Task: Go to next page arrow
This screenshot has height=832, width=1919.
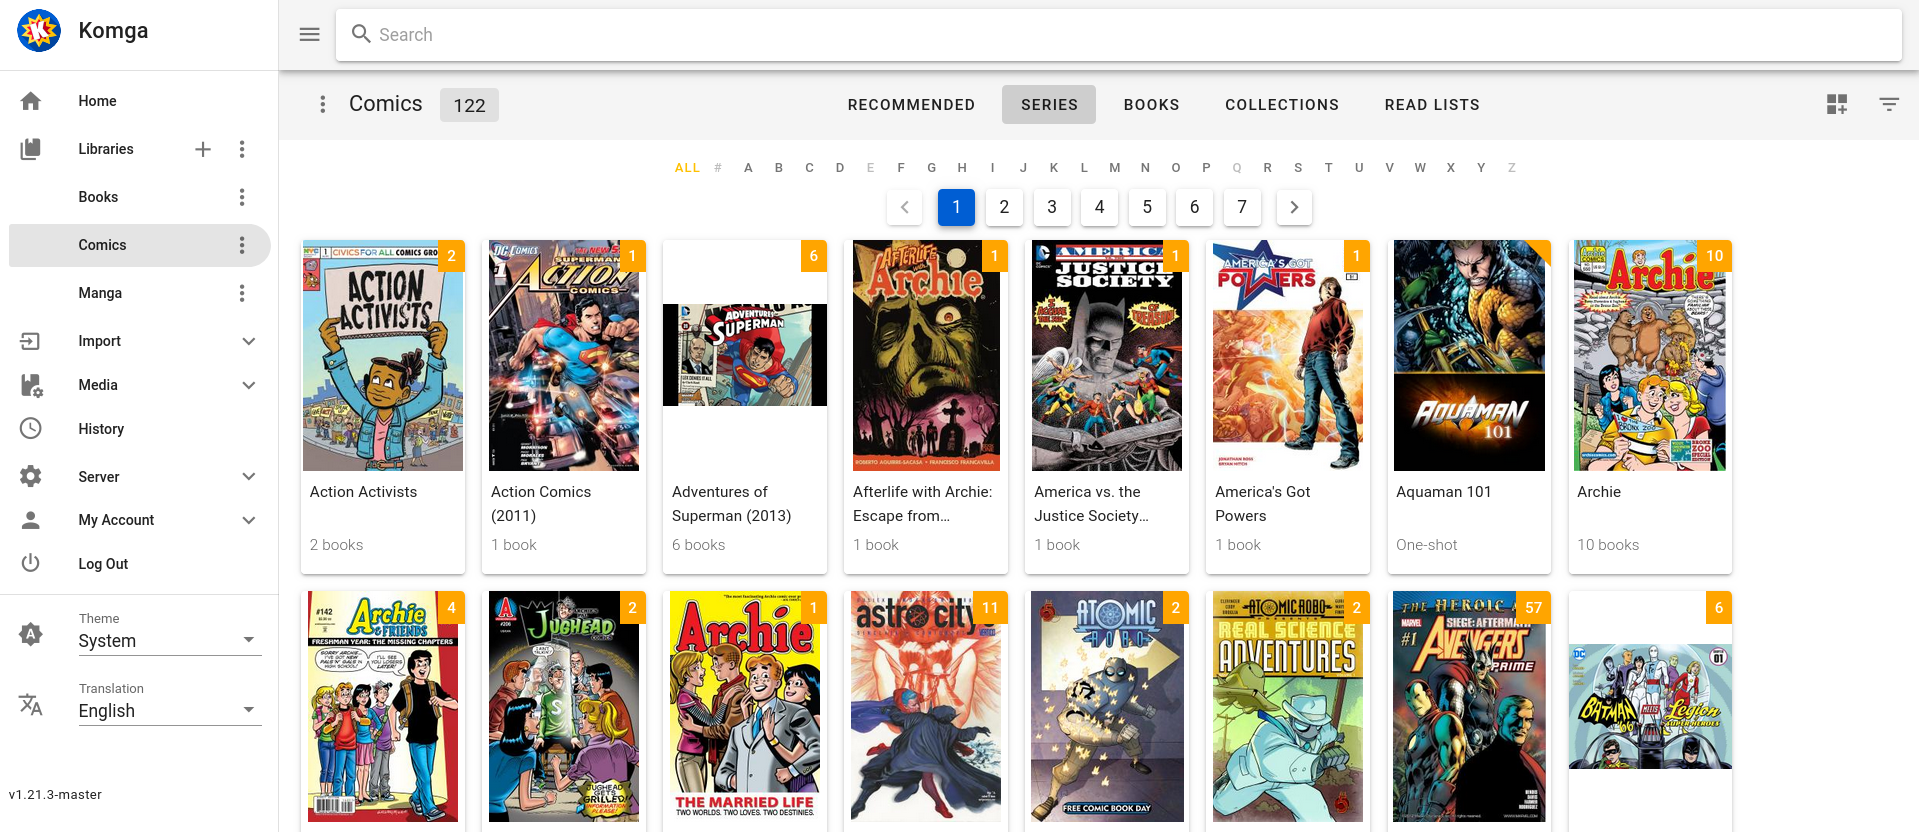Action: (x=1294, y=207)
